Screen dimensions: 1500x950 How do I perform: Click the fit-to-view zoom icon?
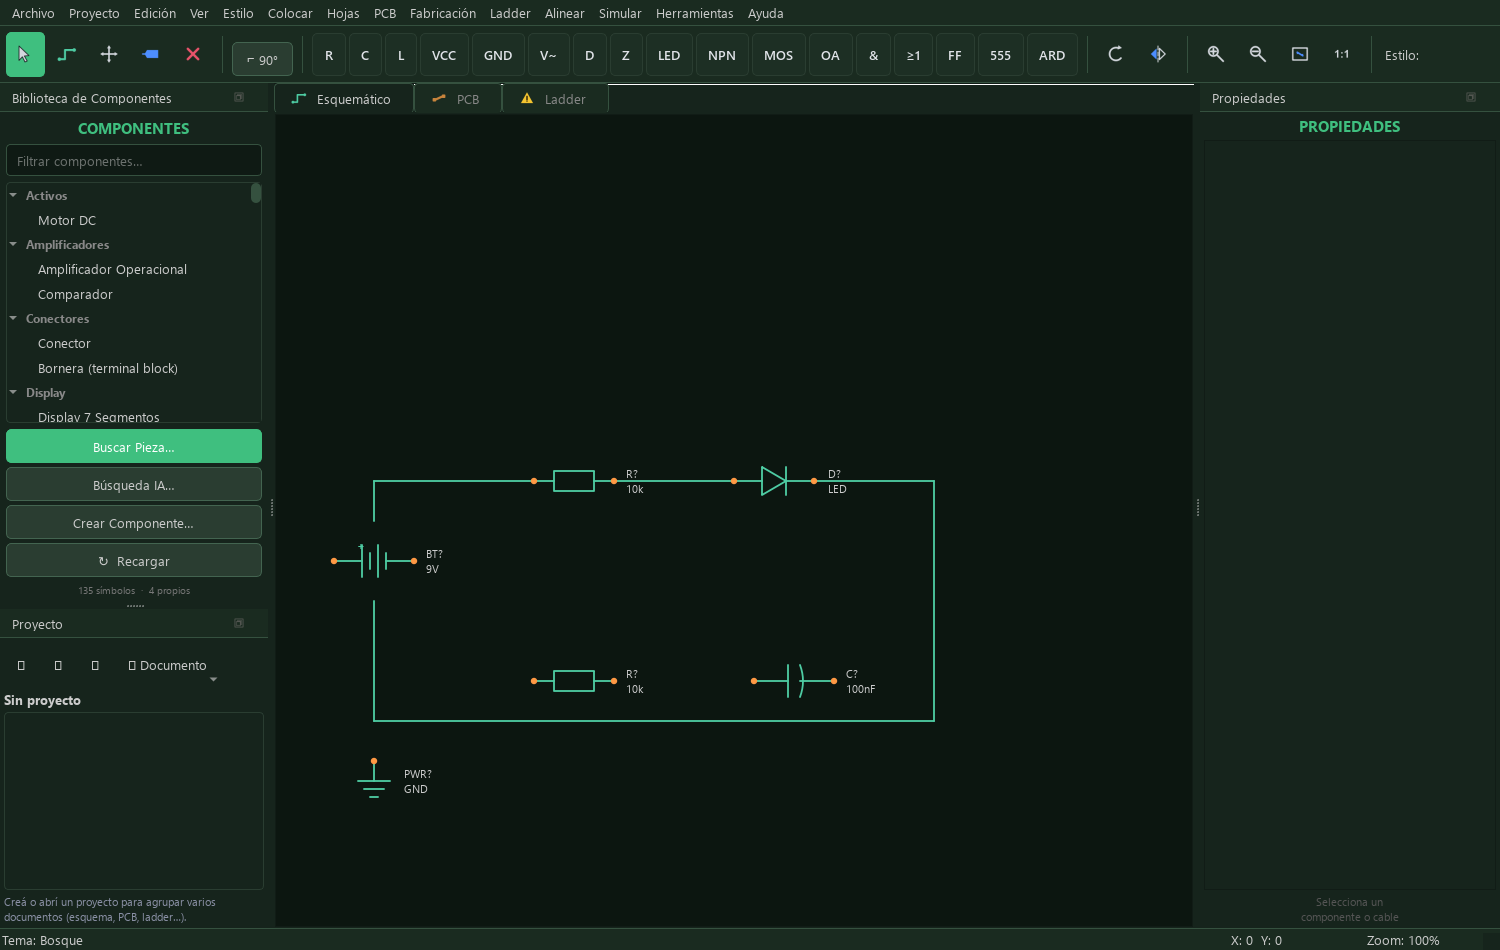[1300, 54]
